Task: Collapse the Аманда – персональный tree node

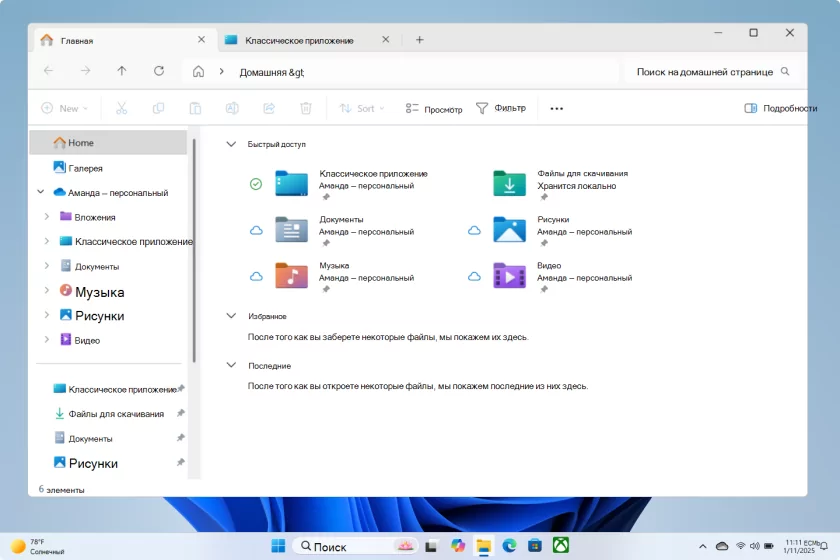Action: pos(41,192)
